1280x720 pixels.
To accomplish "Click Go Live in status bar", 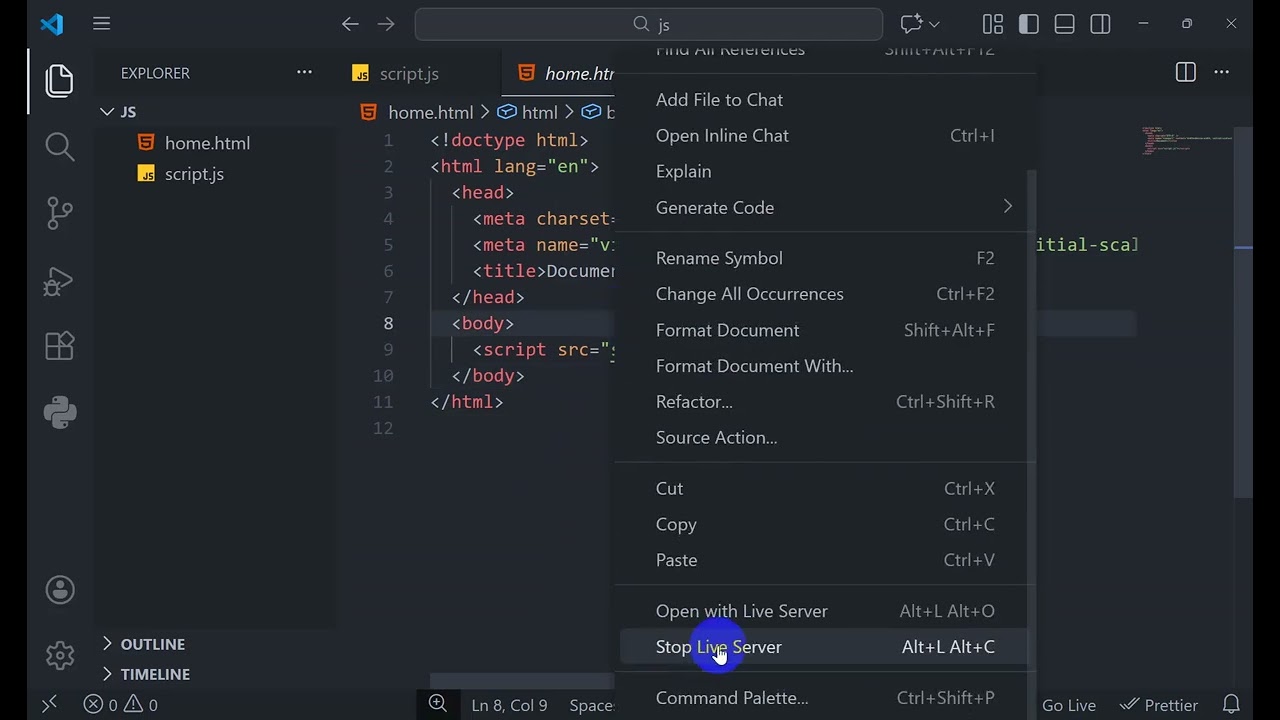I will coord(1069,705).
